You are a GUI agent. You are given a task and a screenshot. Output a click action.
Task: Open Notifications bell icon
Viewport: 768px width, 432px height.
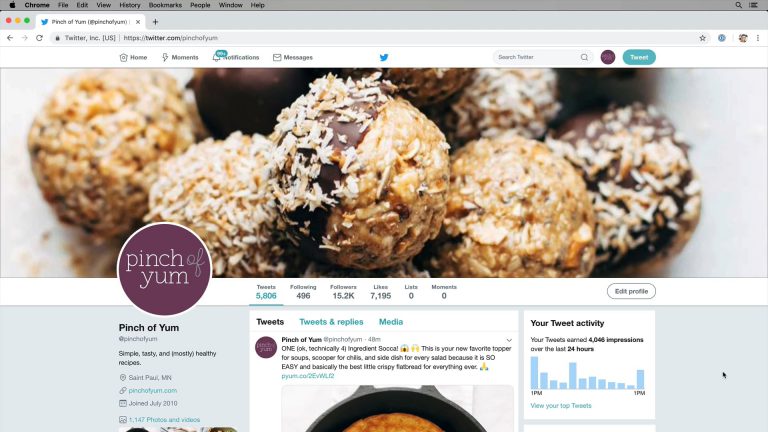(x=216, y=57)
